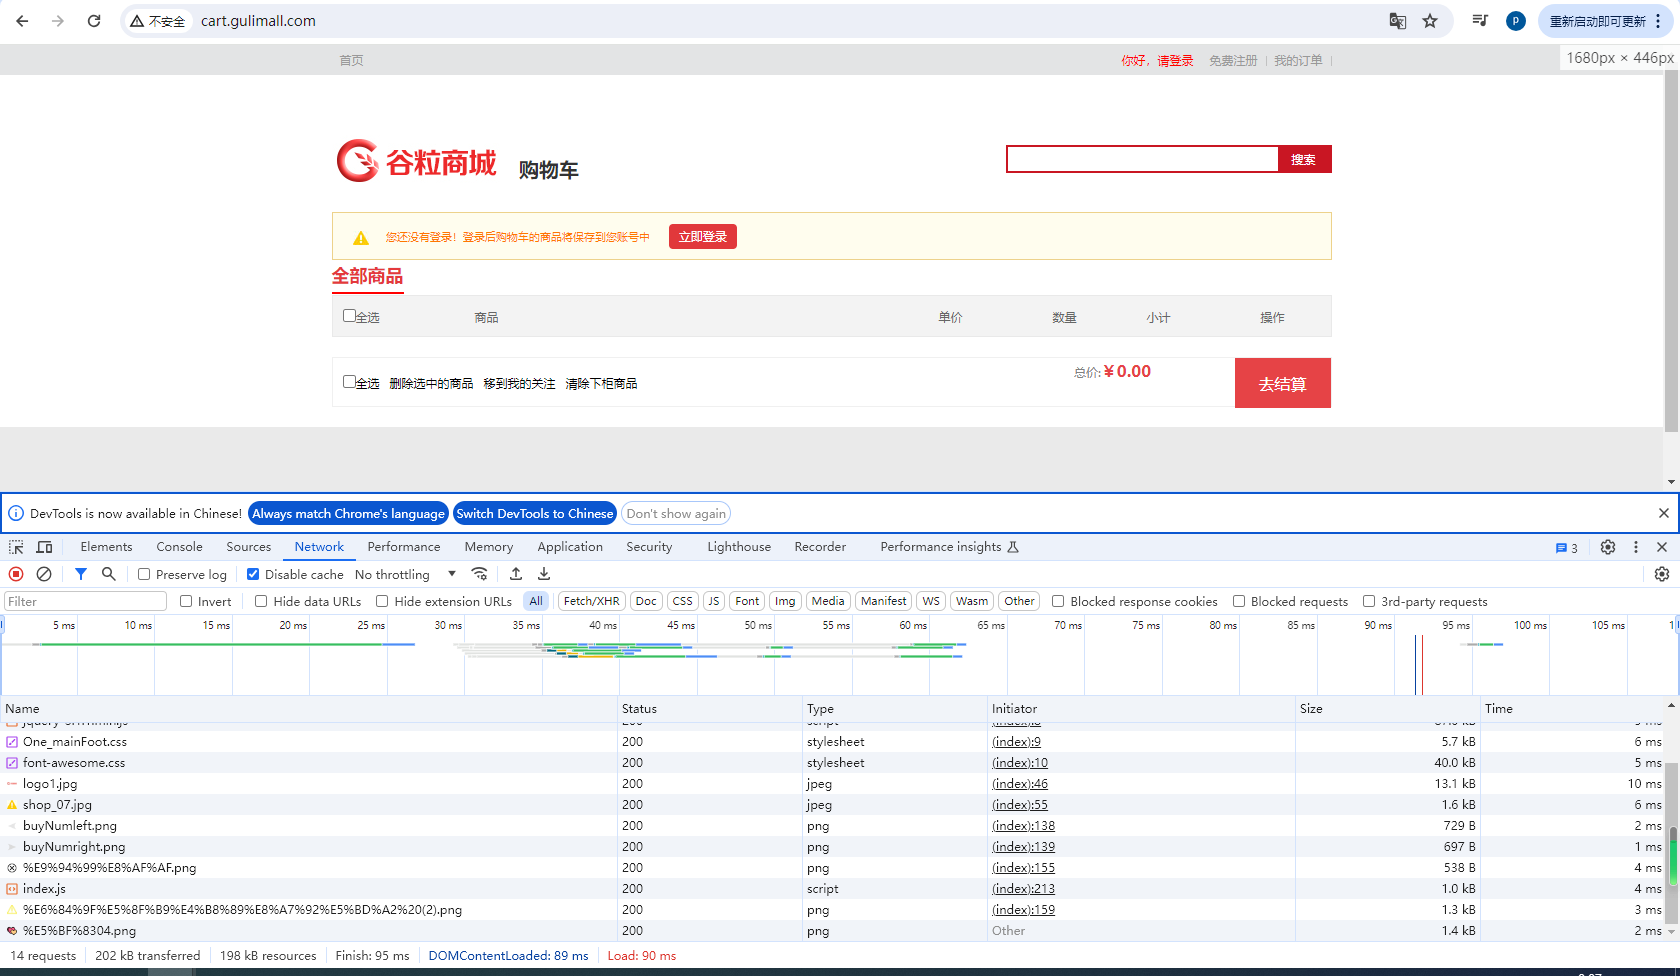Click the 搜索 search button

(1304, 159)
